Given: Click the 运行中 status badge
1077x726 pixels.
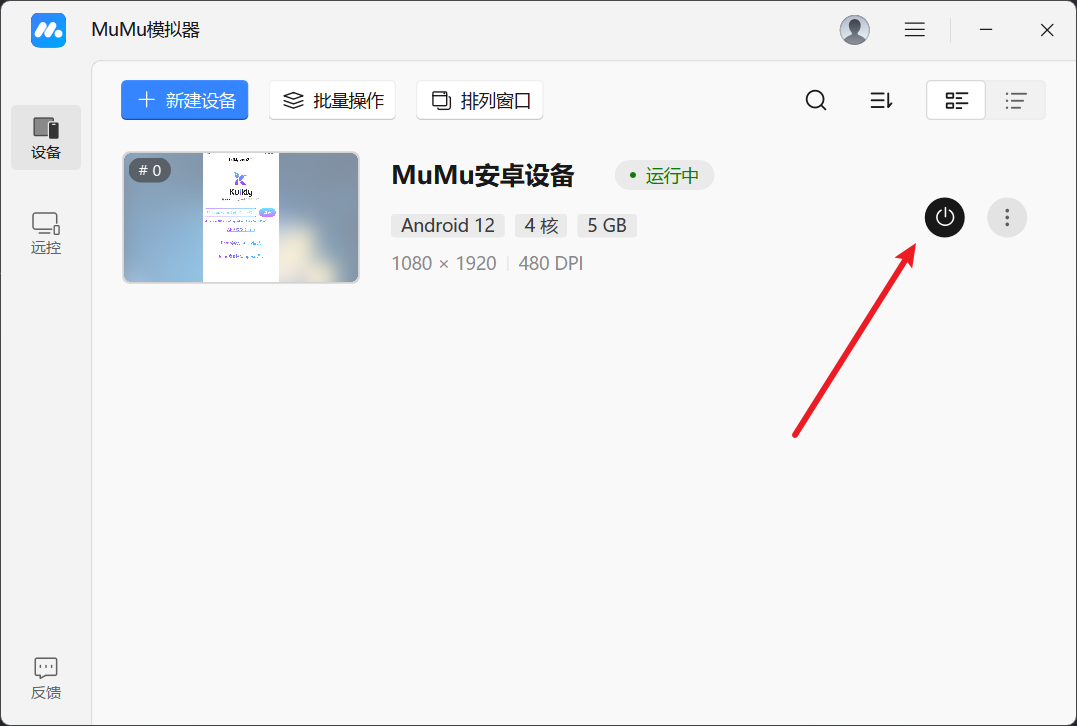Looking at the screenshot, I should click(664, 176).
